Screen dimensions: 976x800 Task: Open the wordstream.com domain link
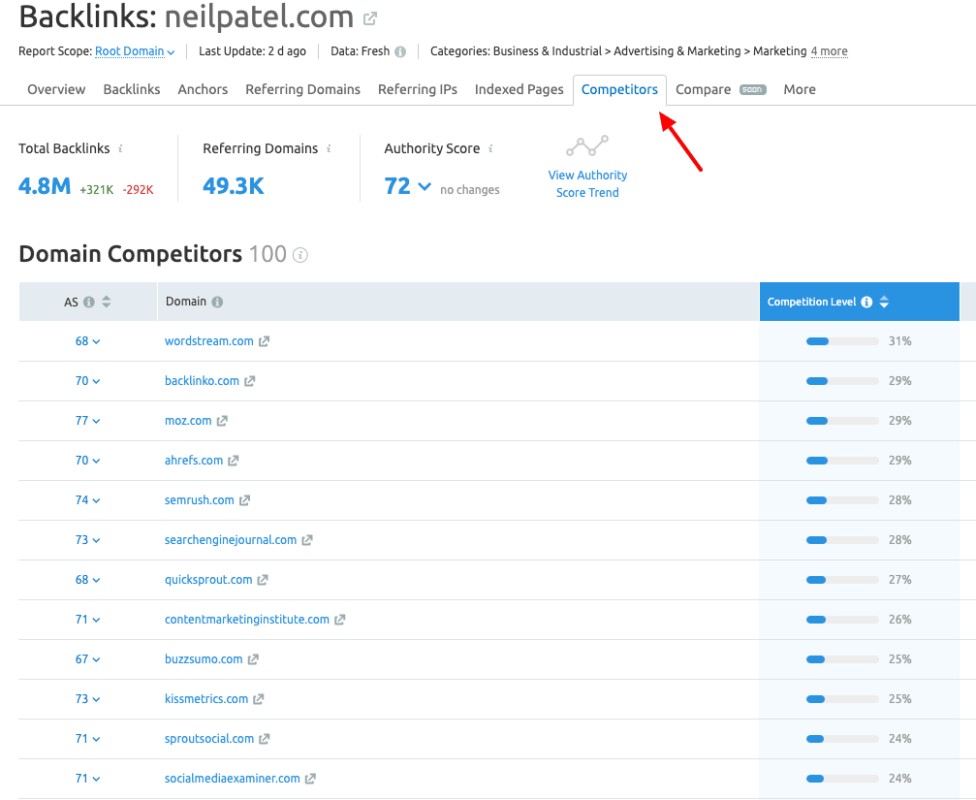[209, 341]
